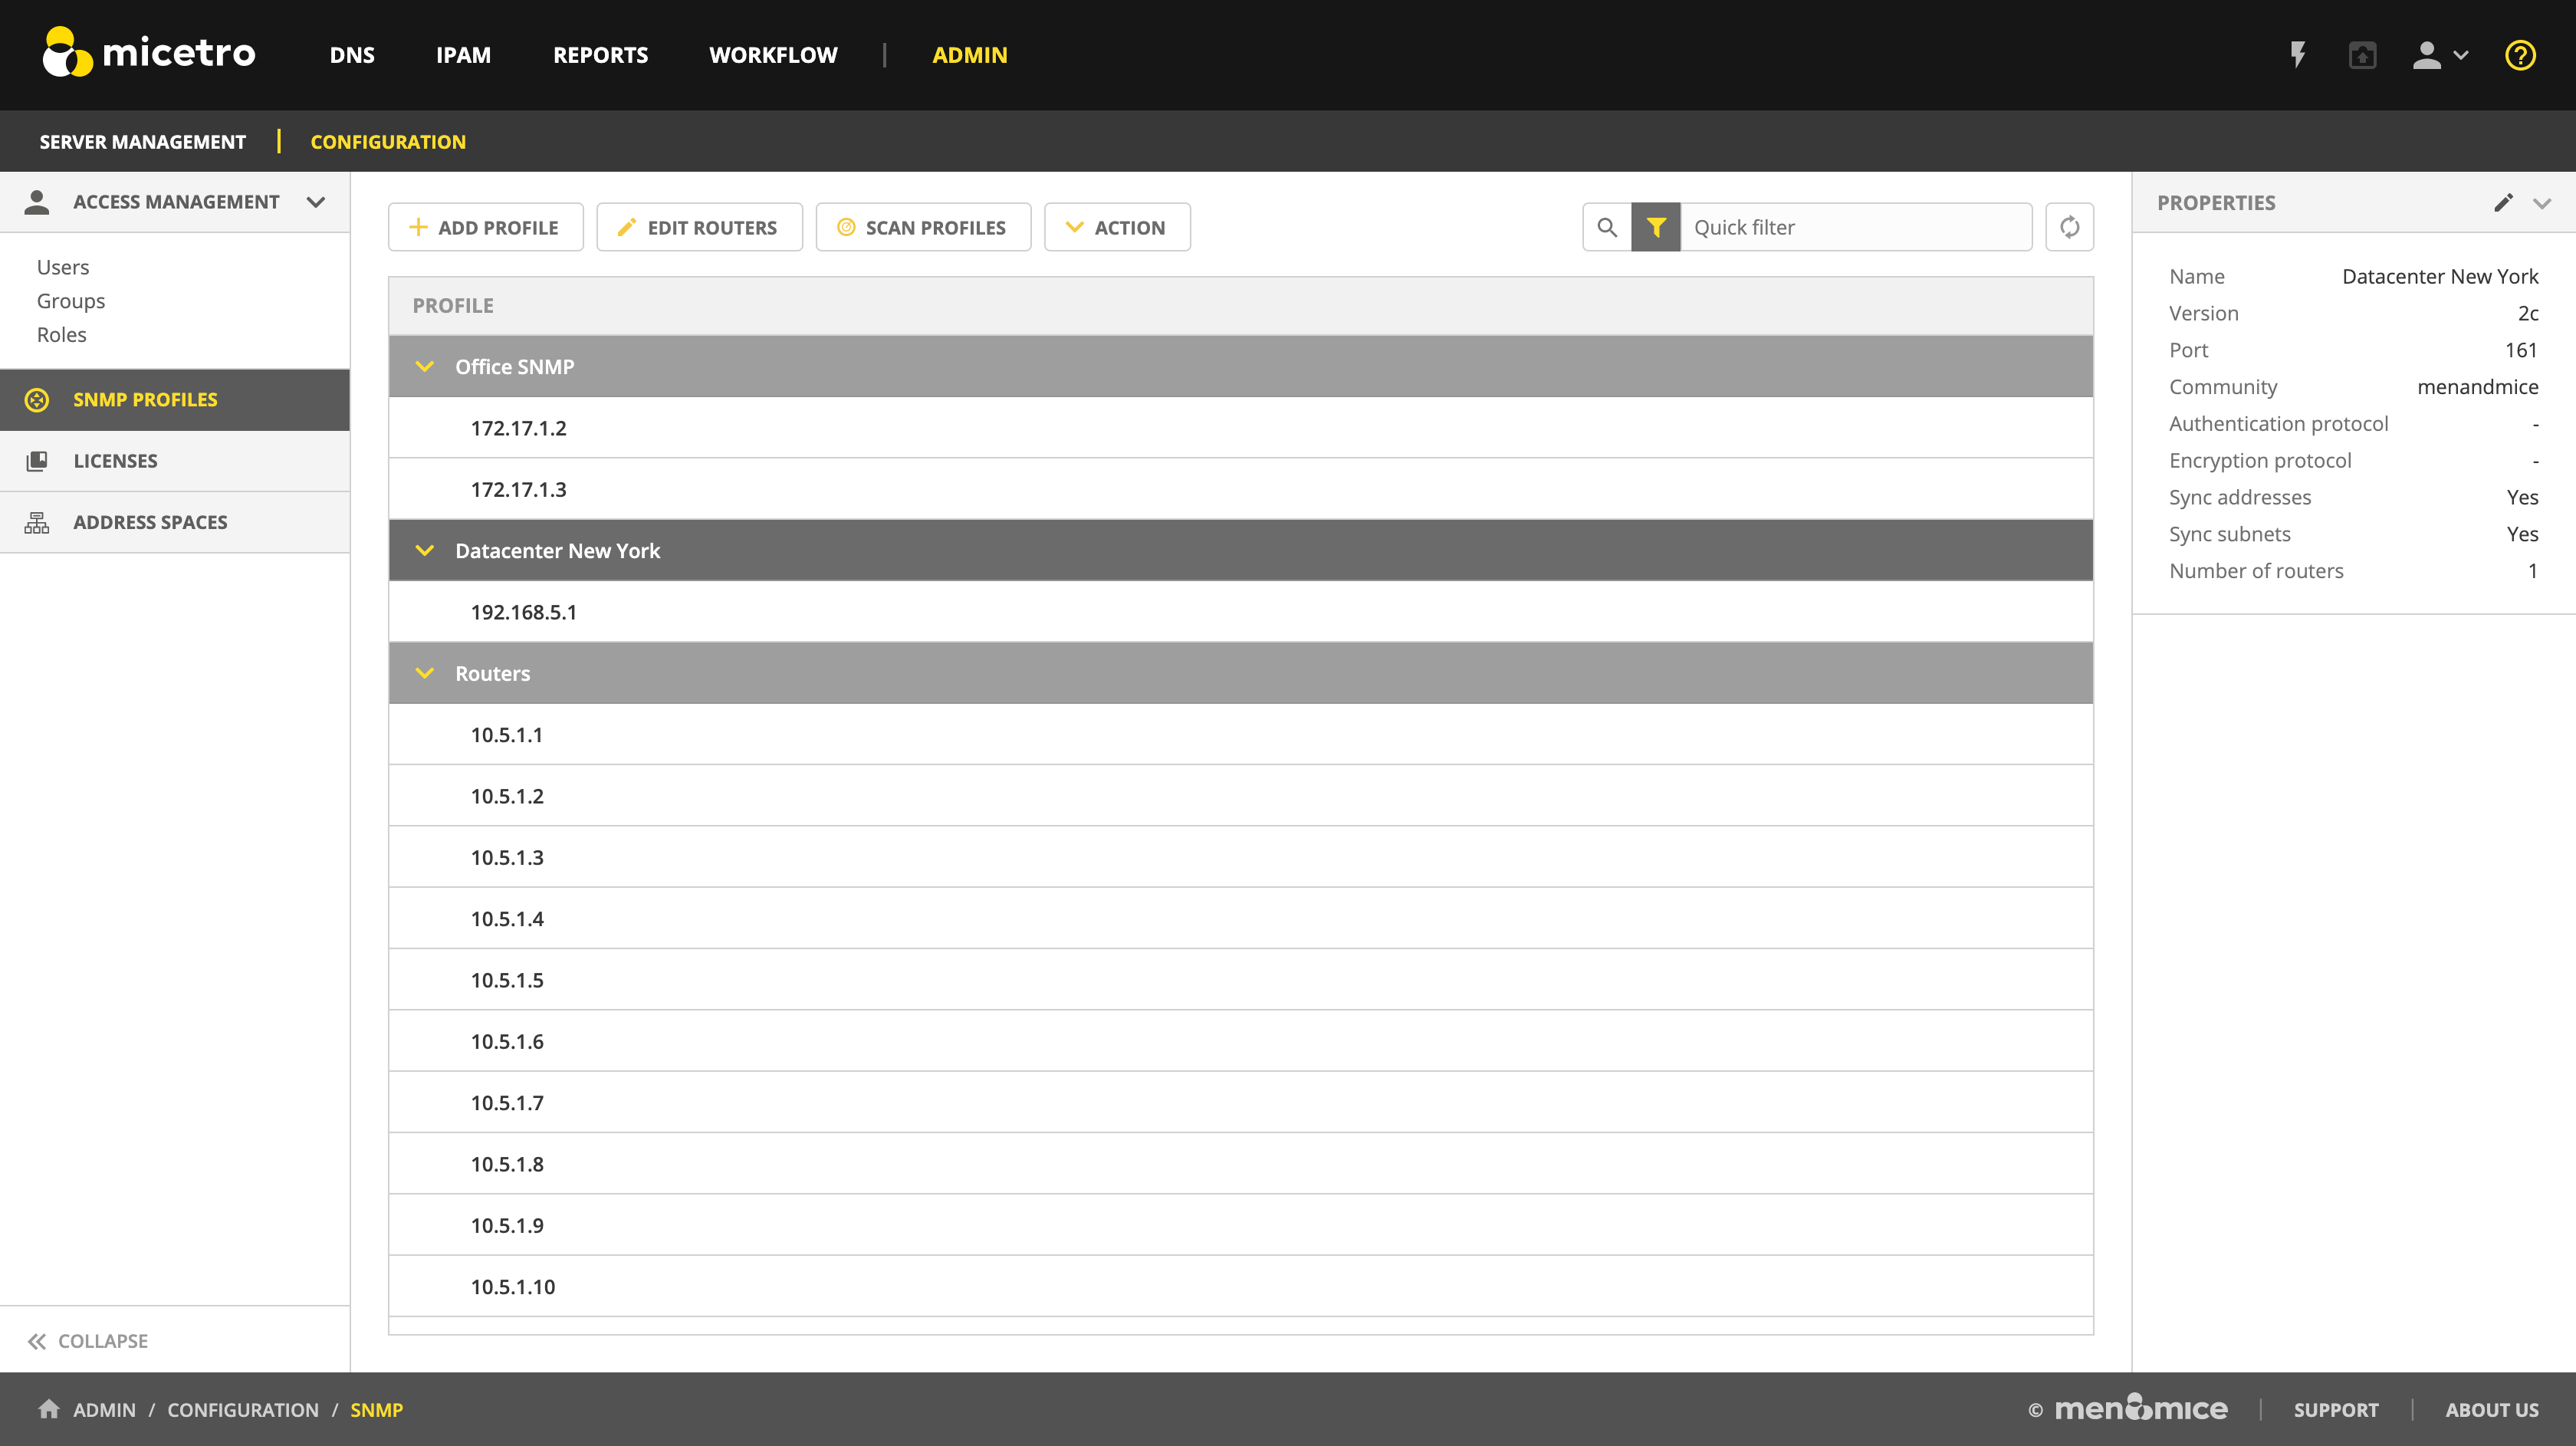Click the micetro logo icon
2576x1446 pixels.
(x=67, y=52)
